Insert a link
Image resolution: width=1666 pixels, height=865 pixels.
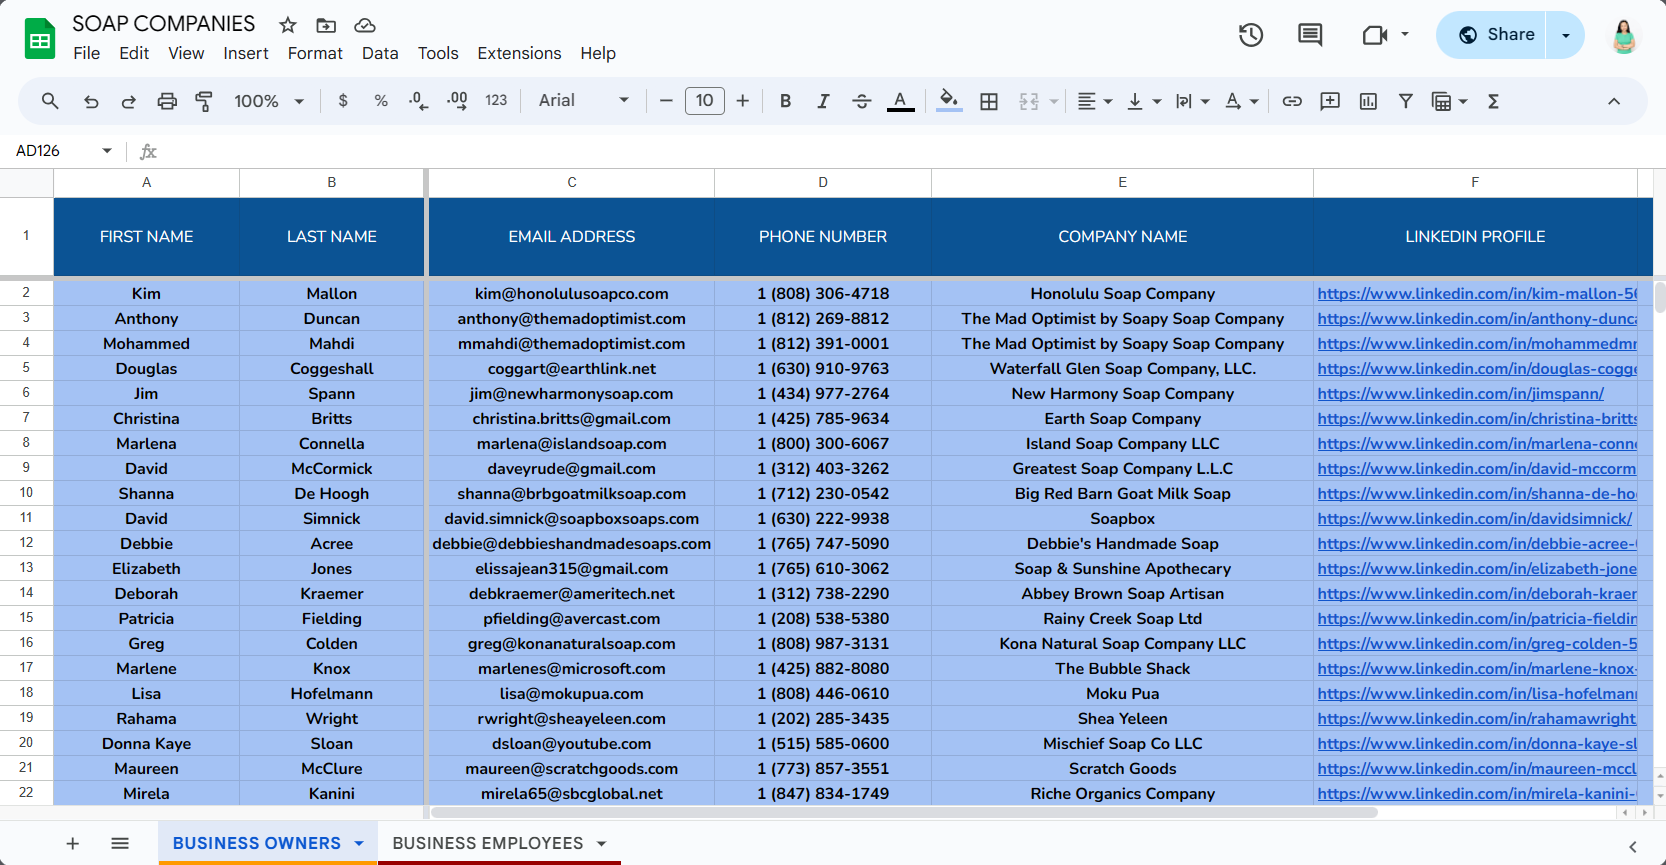tap(1292, 101)
